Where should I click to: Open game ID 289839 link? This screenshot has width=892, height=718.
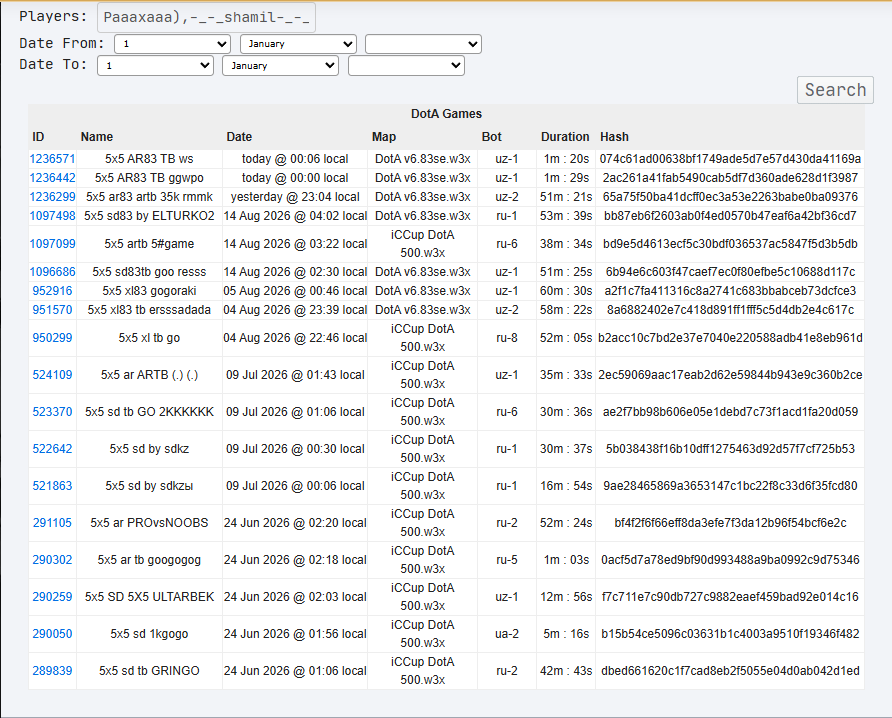52,671
